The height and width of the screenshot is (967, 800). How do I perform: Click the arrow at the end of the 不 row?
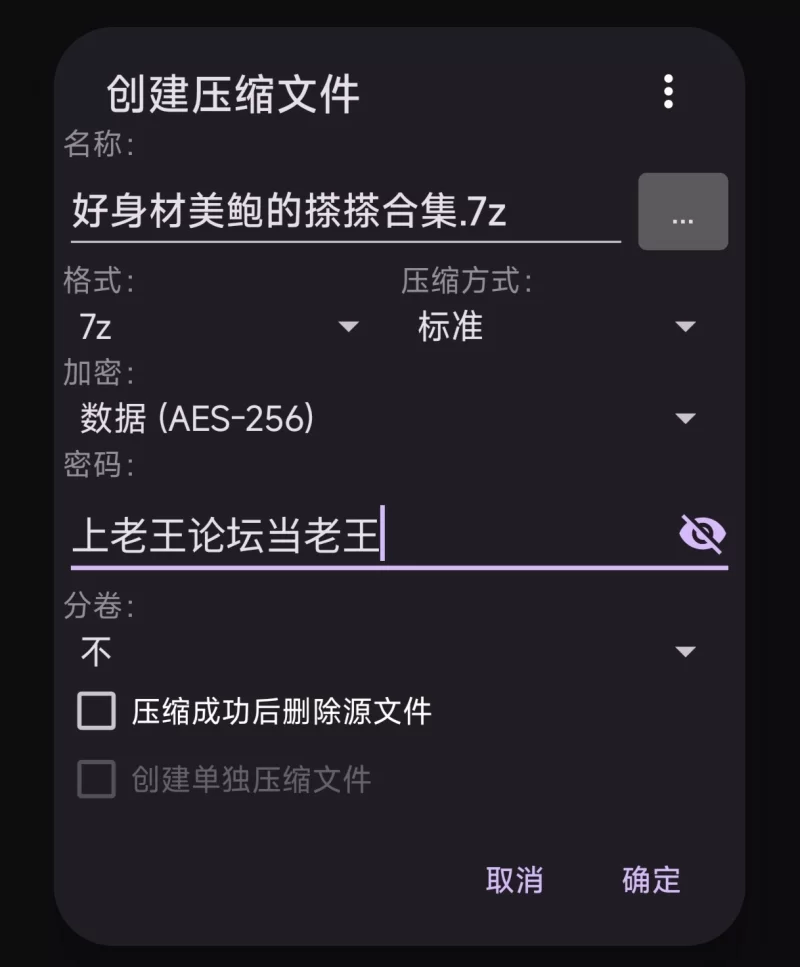click(685, 652)
